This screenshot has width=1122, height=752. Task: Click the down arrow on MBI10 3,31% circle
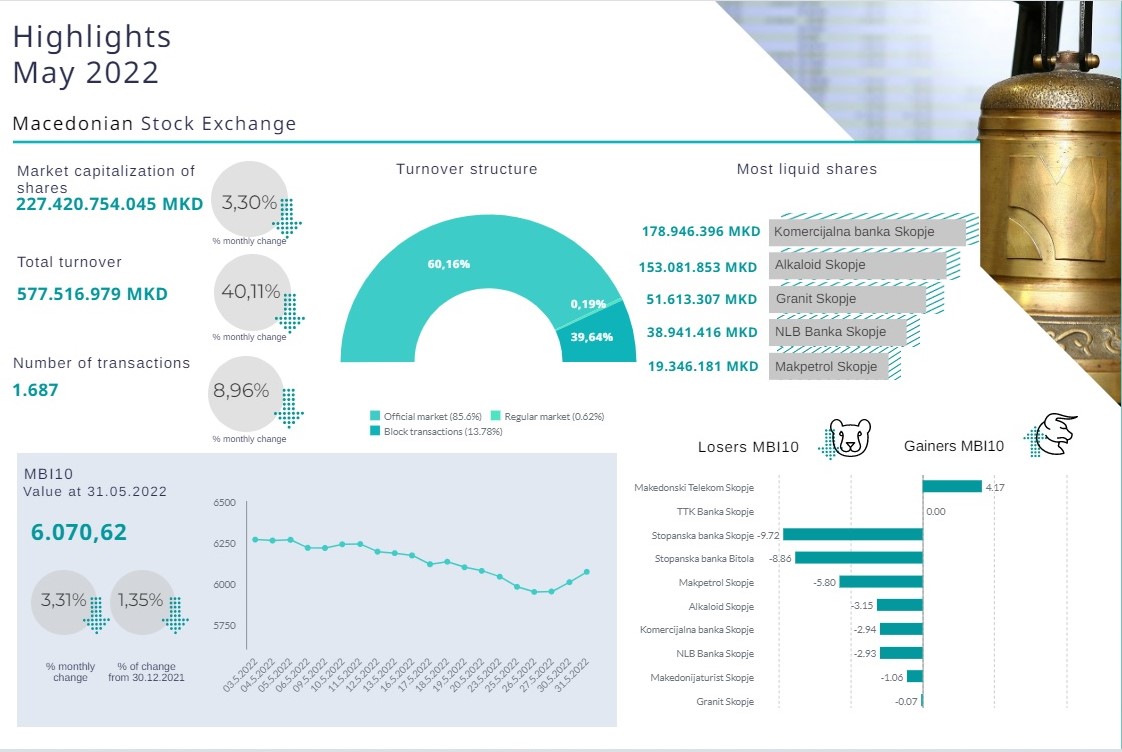point(97,613)
